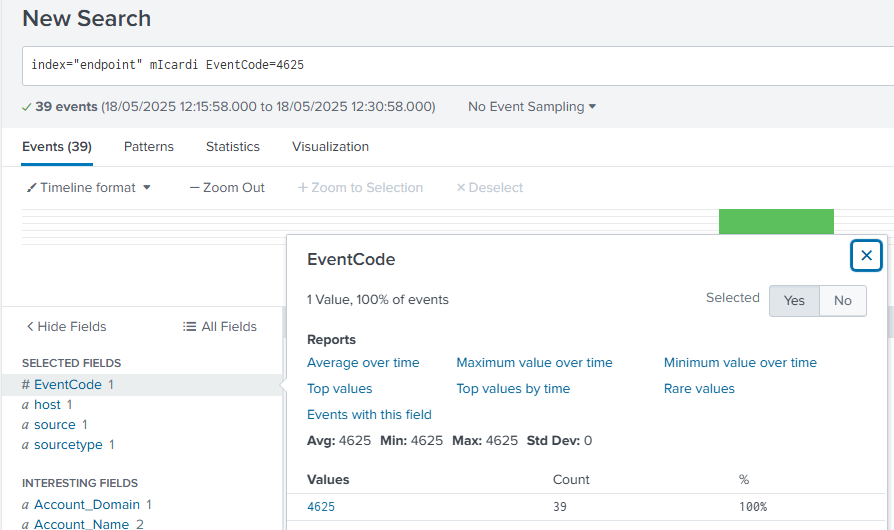Screen dimensions: 894x530
Task: Click into the search query input
Action: tap(458, 66)
